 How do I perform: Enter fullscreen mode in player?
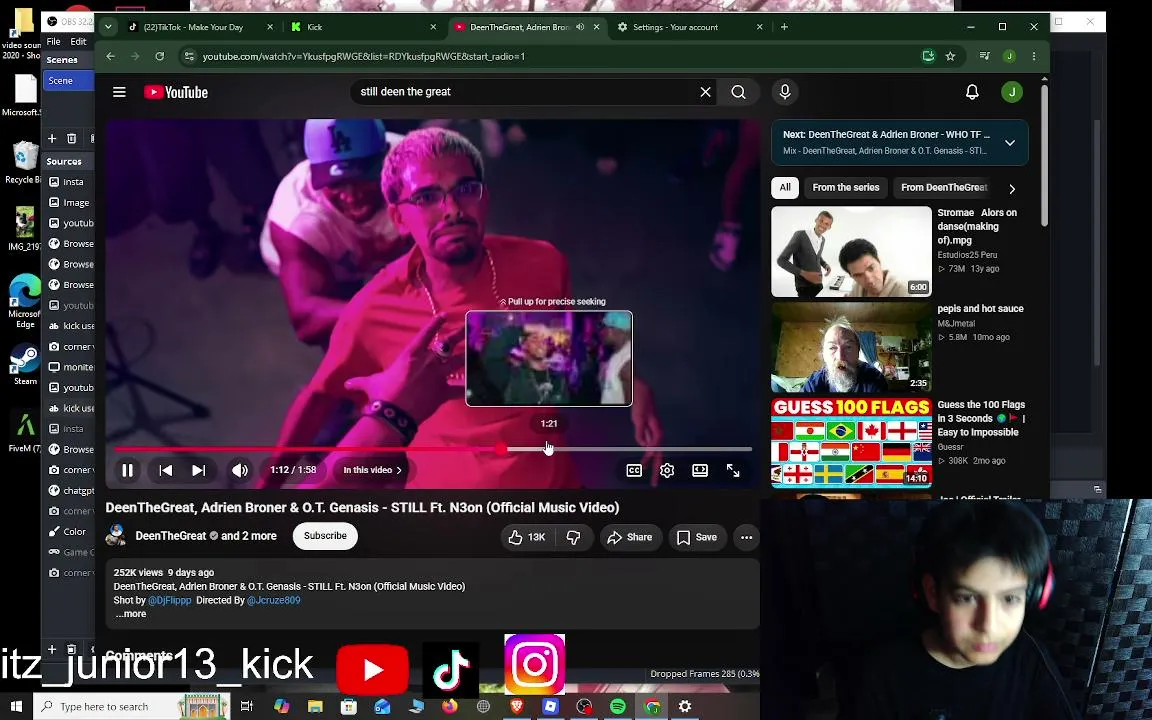click(733, 470)
